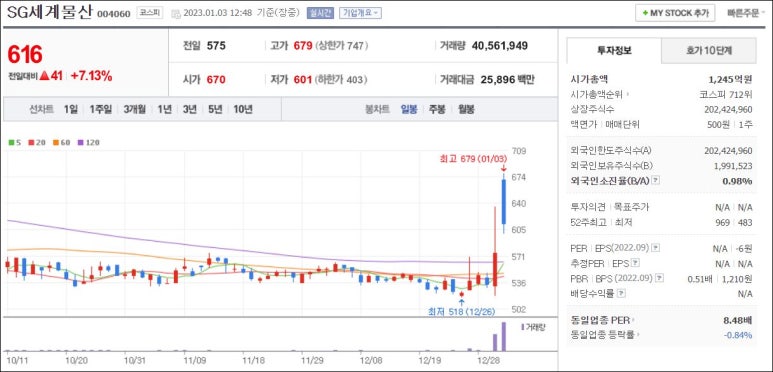Click the purple 120-day moving average swatch
Image resolution: width=773 pixels, height=372 pixels.
pyautogui.click(x=81, y=142)
